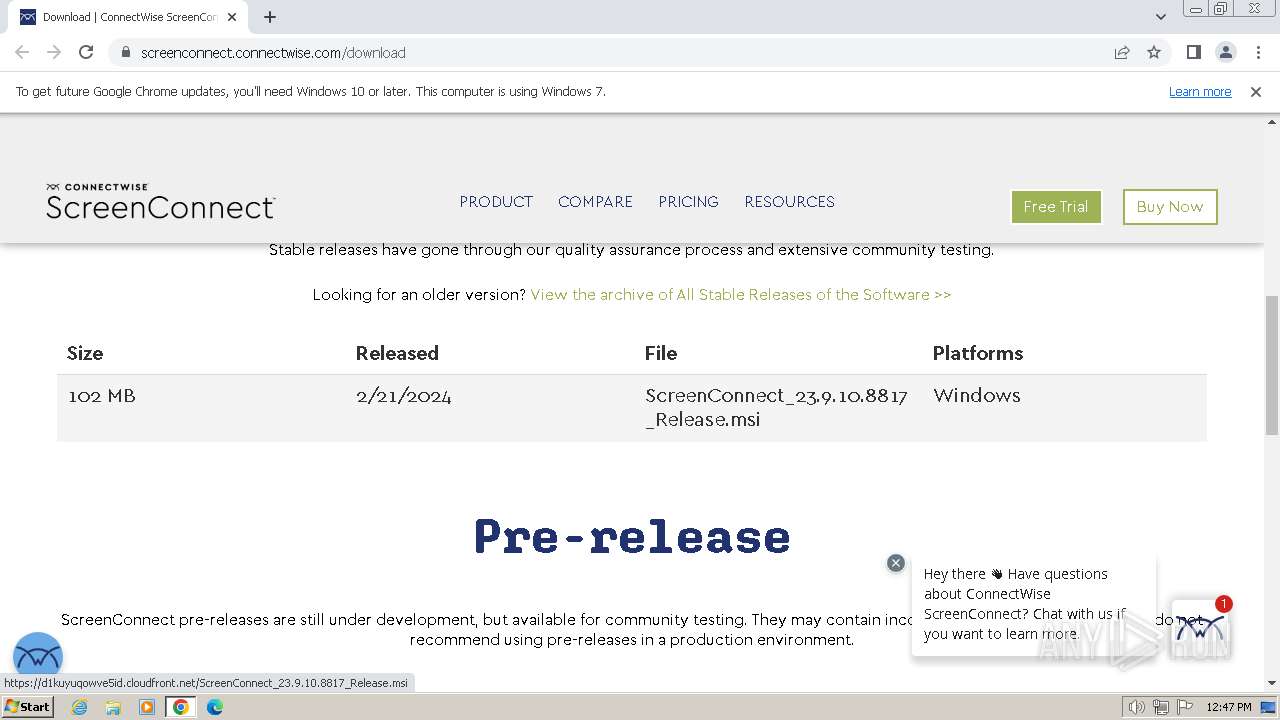Select the 2/21/2024 release date
This screenshot has height=720, width=1280.
pos(404,396)
